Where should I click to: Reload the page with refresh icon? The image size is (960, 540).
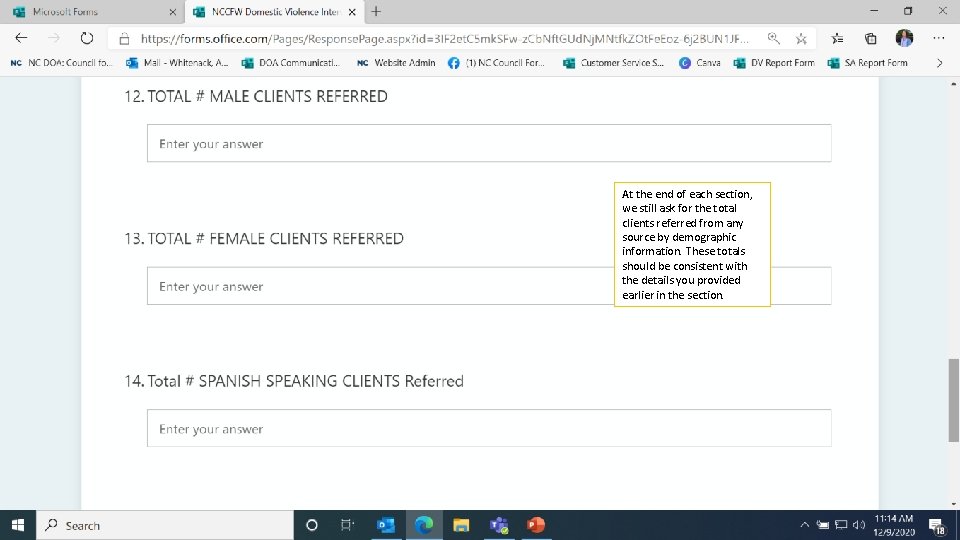(87, 38)
